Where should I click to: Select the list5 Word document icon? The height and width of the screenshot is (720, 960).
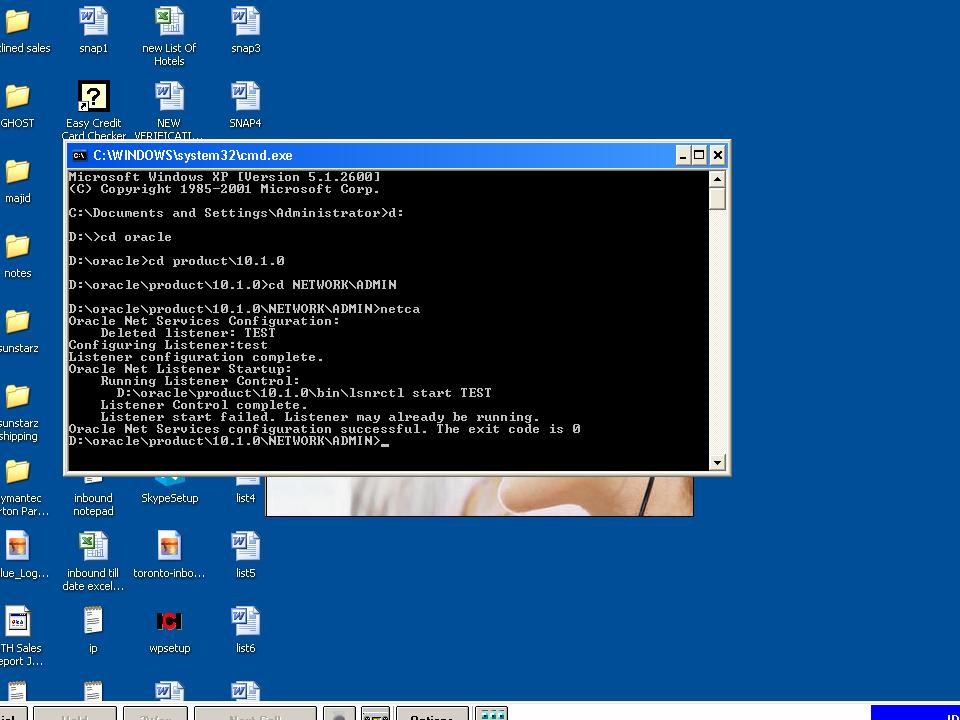coord(245,546)
